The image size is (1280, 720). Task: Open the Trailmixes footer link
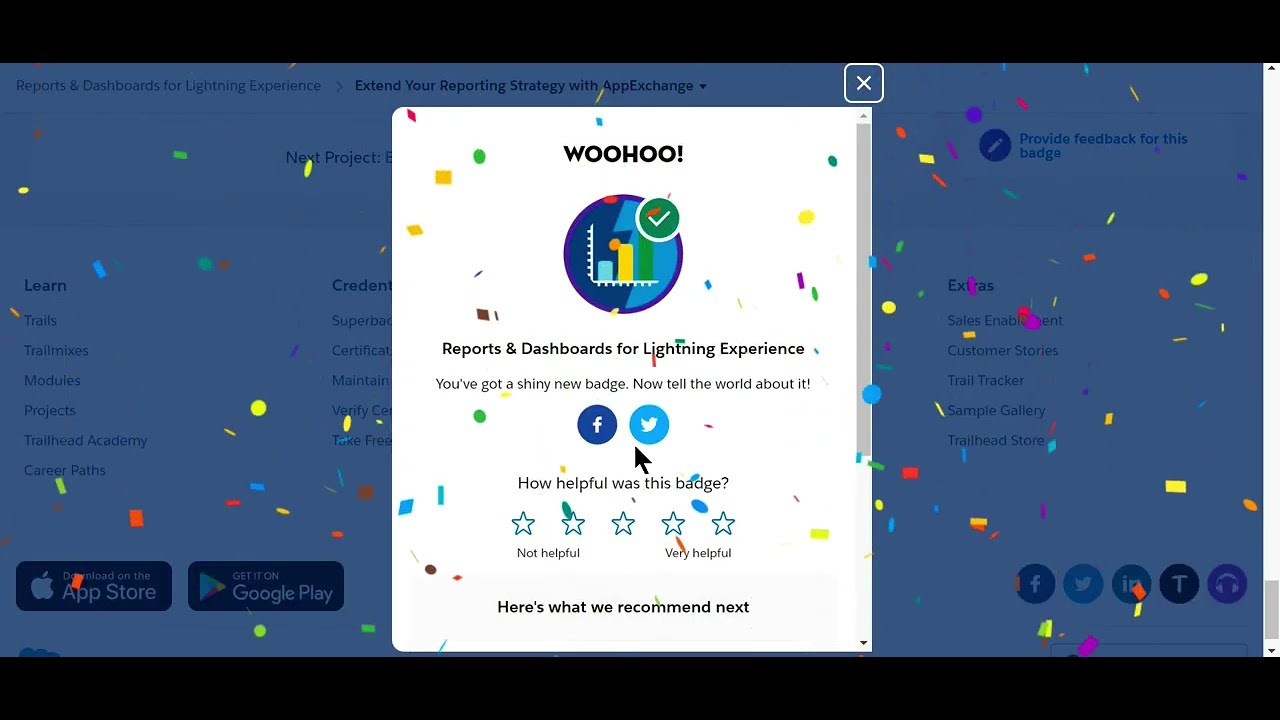click(x=56, y=350)
